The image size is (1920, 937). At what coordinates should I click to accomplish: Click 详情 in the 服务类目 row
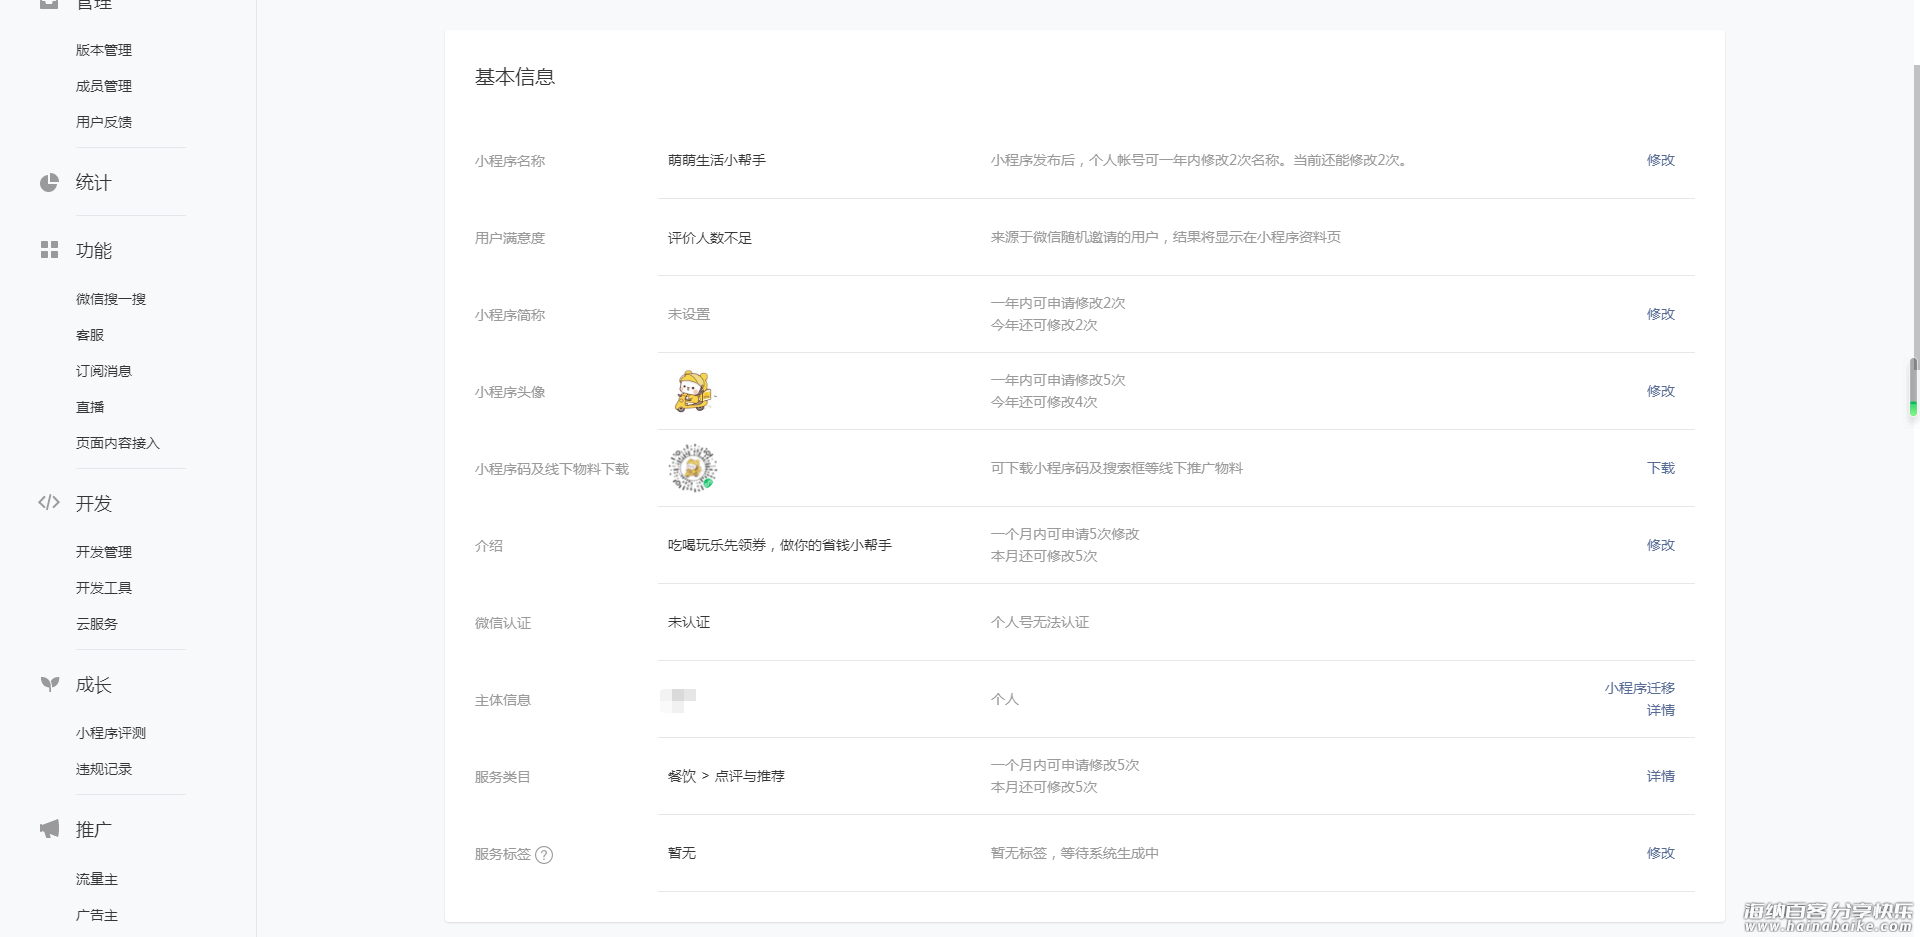1661,776
